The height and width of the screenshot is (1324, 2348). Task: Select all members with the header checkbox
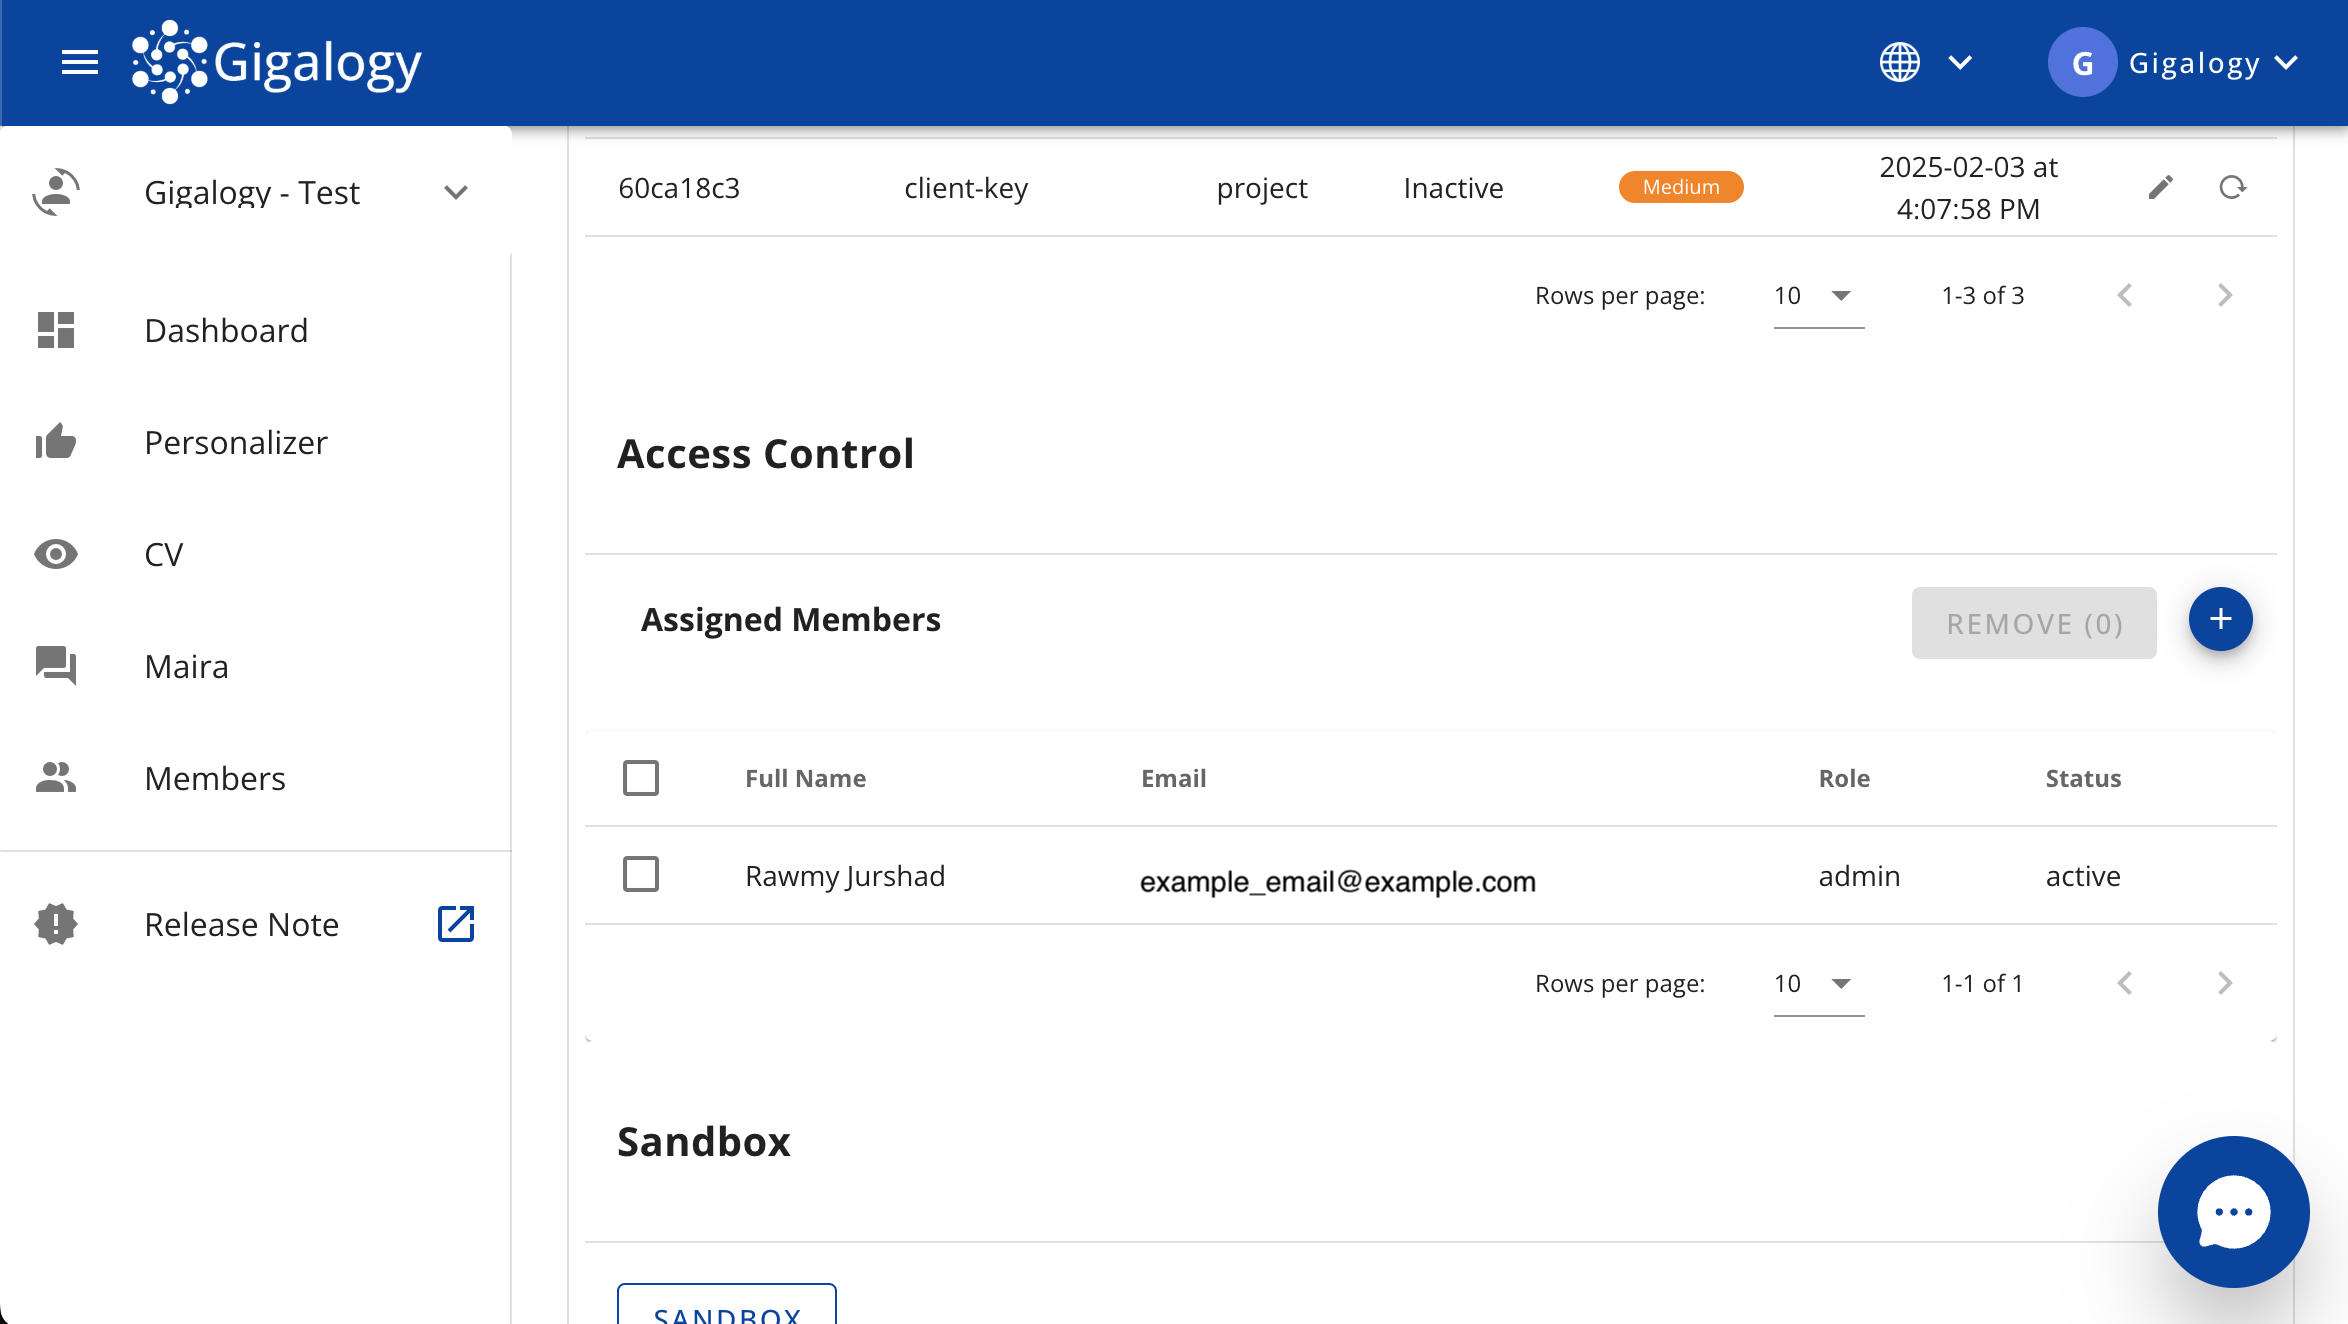click(641, 778)
